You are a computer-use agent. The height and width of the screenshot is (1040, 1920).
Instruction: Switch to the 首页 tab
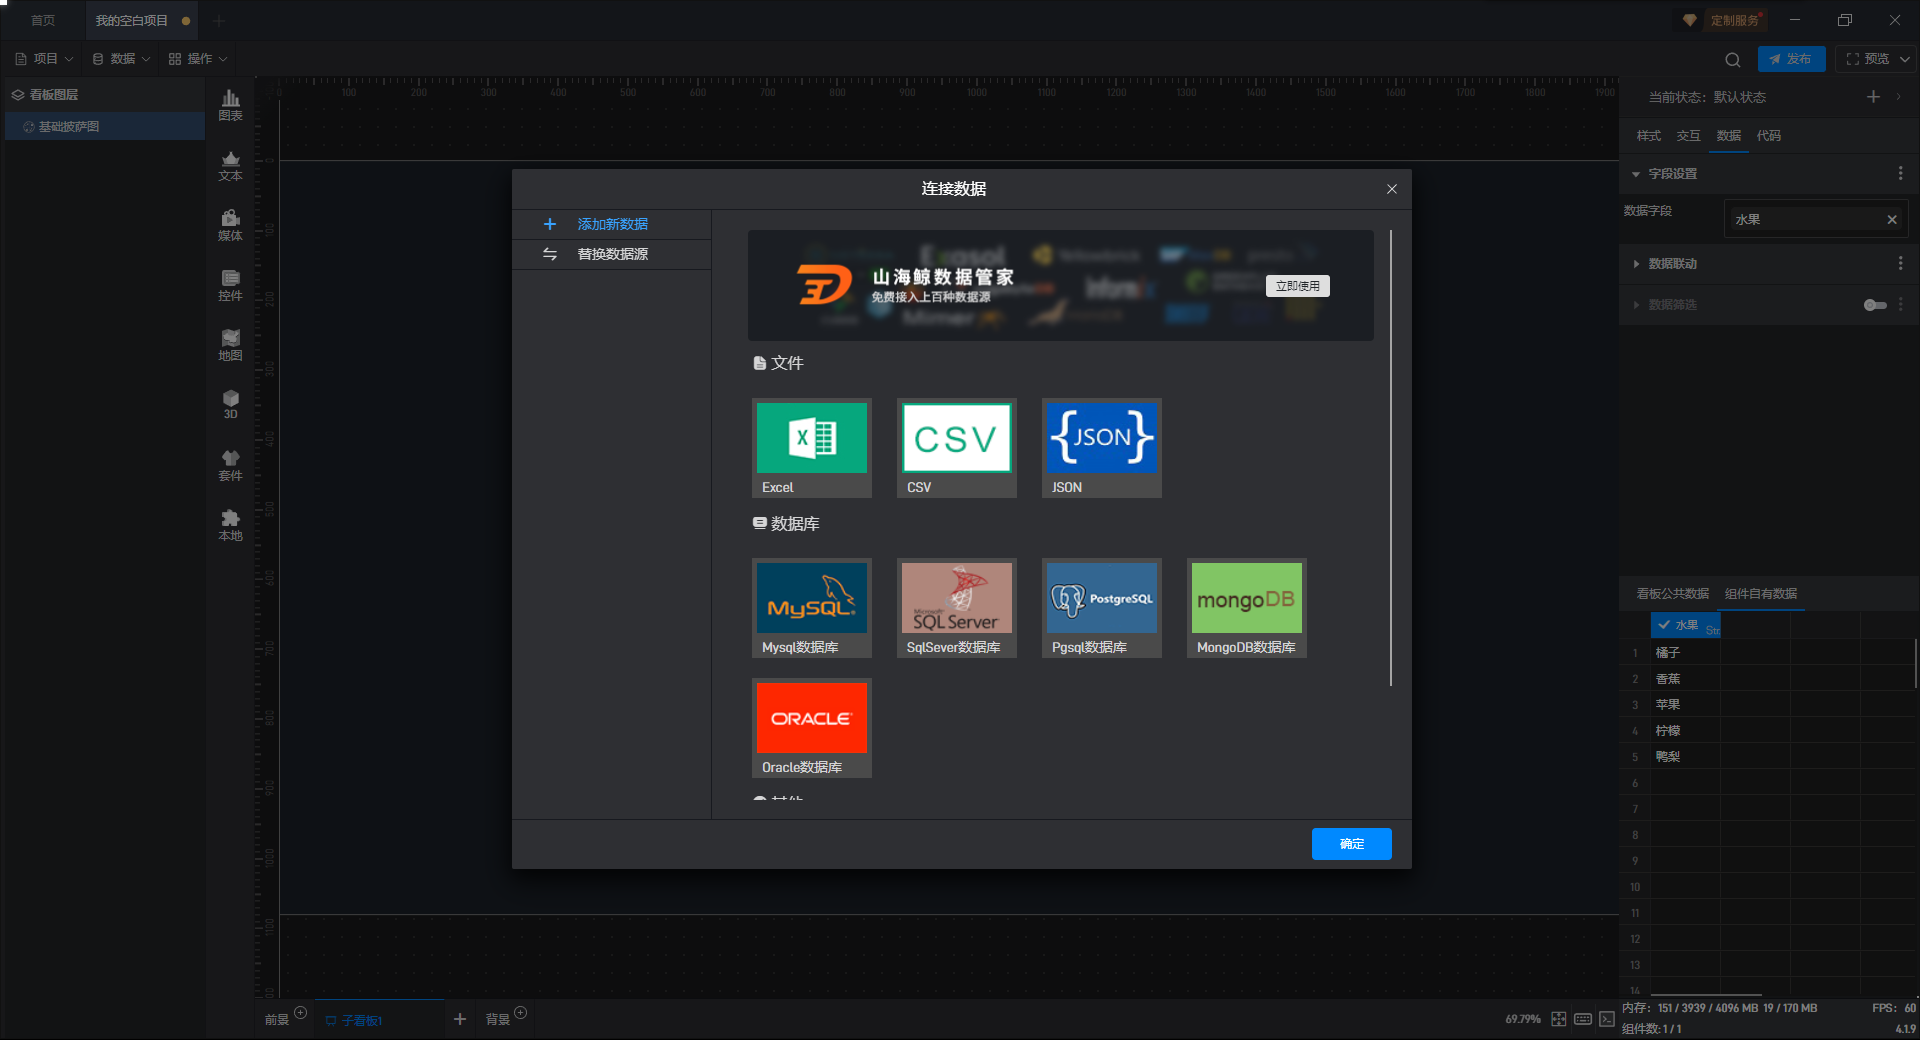coord(43,20)
